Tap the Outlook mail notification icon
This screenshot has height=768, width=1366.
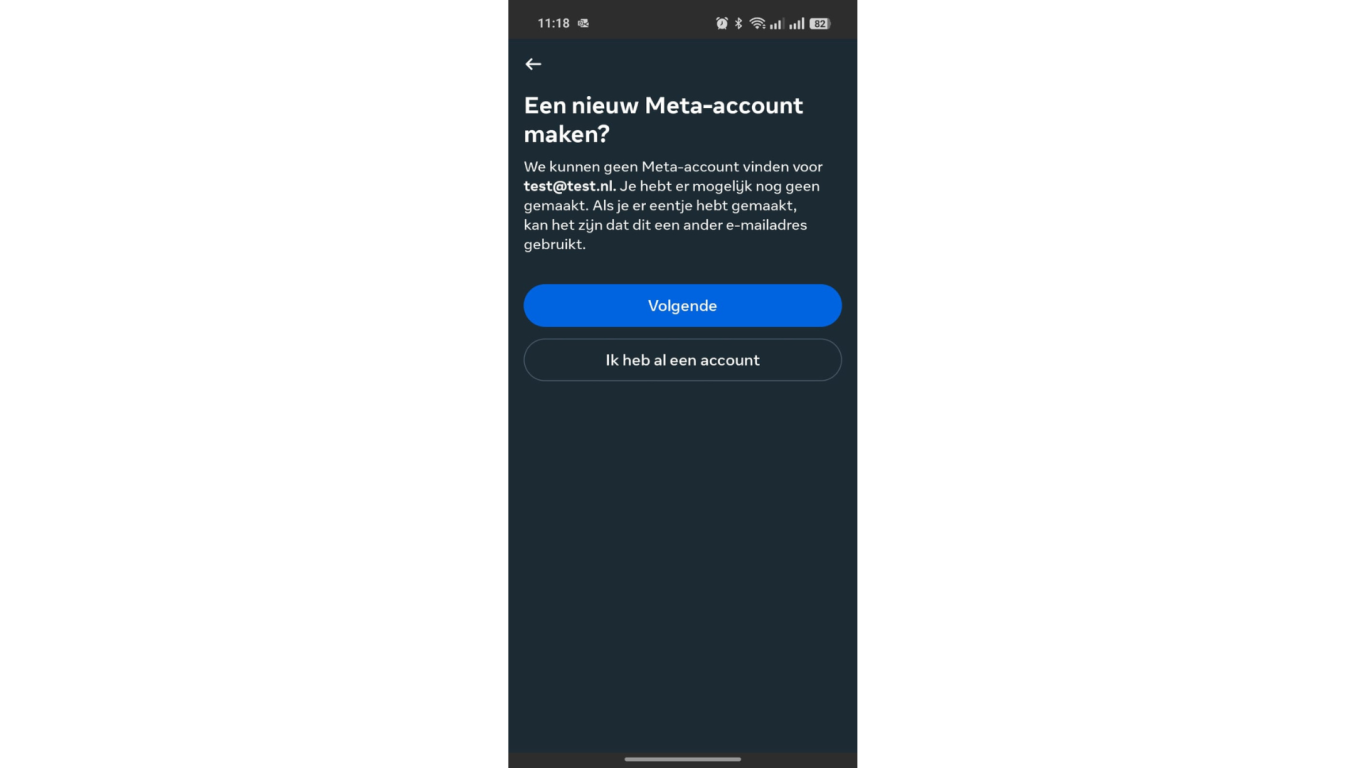[583, 23]
